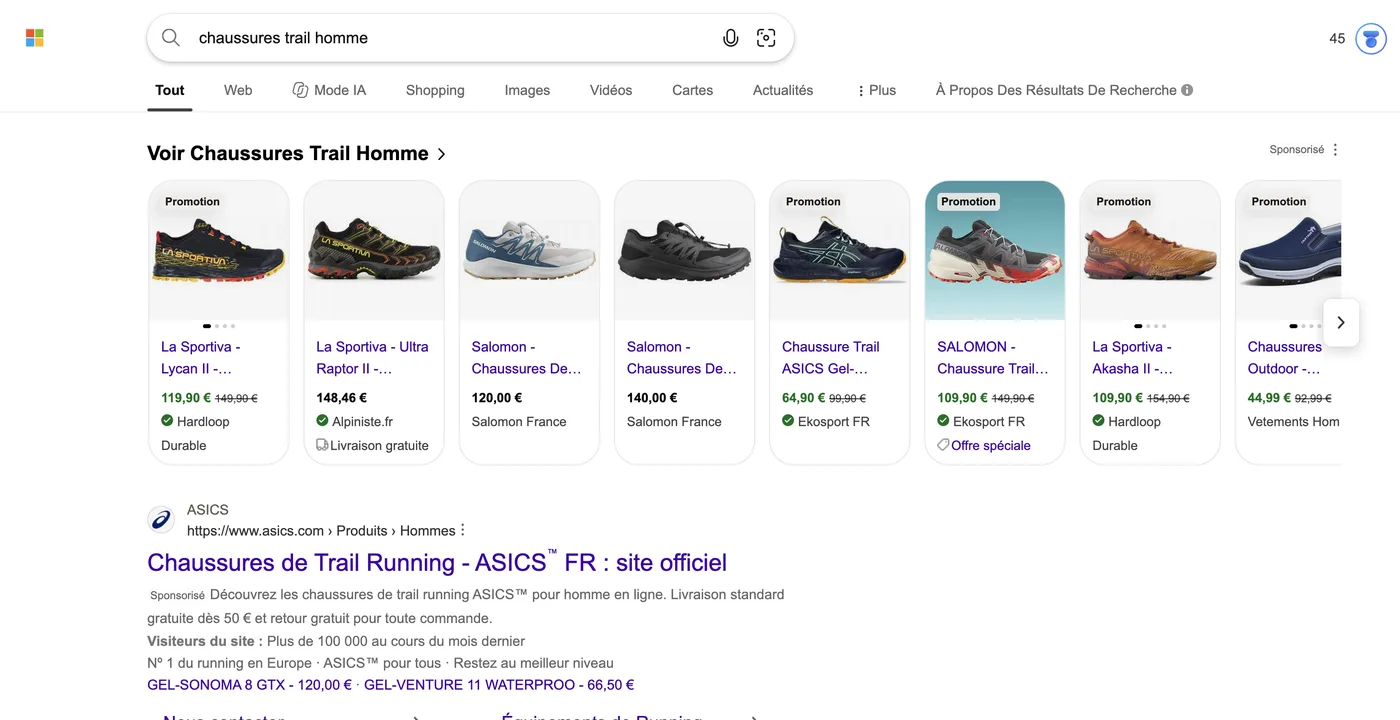Image resolution: width=1400 pixels, height=720 pixels.
Task: Open La Sportiva Lycan II listing
Action: pyautogui.click(x=200, y=358)
